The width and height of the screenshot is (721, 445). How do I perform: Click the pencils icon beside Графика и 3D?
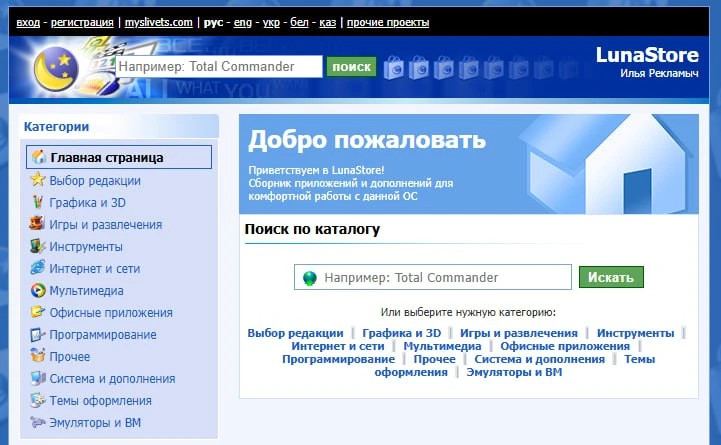coord(38,202)
